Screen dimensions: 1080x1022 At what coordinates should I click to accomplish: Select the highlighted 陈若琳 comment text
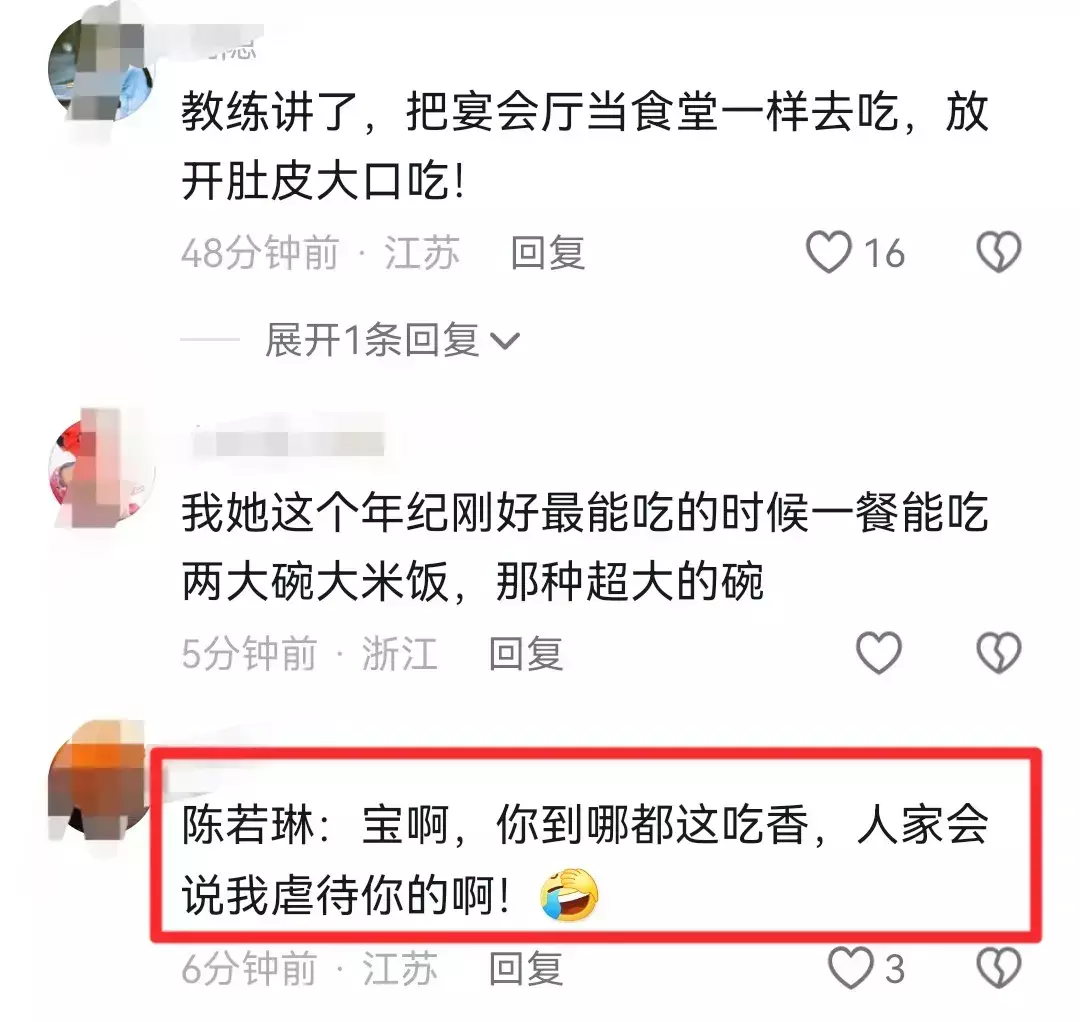pyautogui.click(x=585, y=861)
